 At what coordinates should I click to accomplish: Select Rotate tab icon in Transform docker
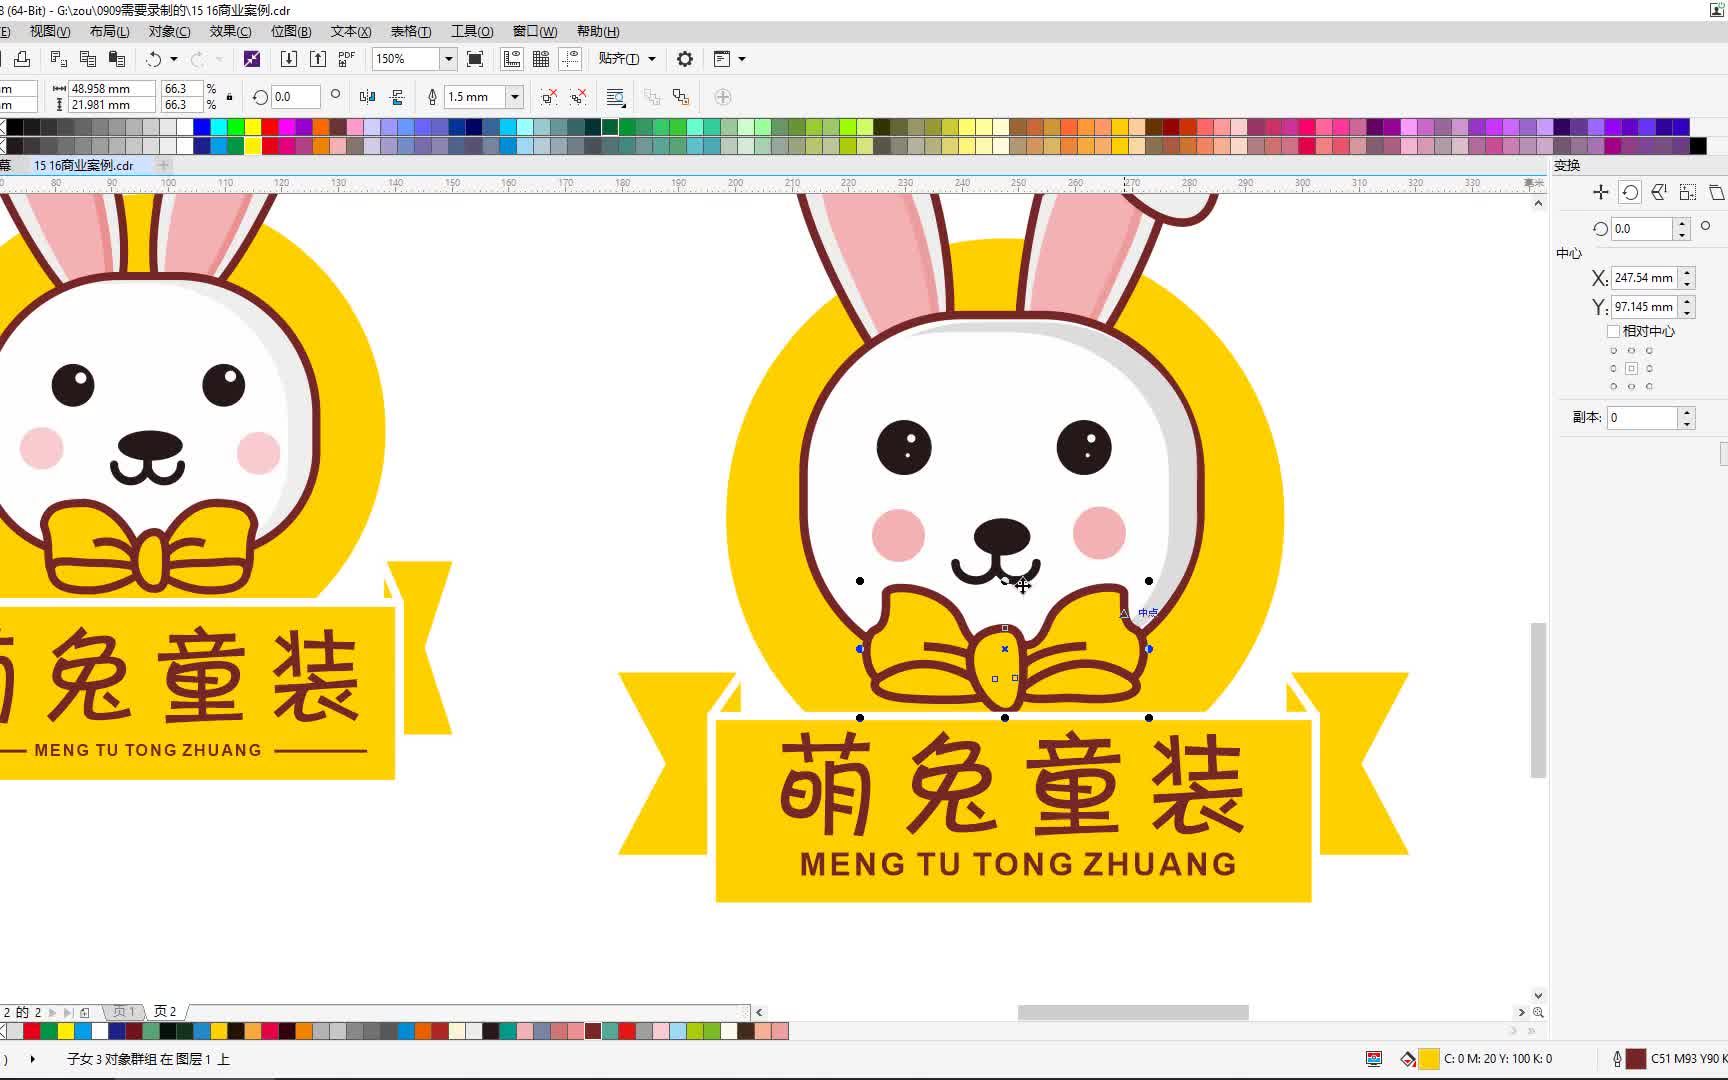coord(1630,192)
